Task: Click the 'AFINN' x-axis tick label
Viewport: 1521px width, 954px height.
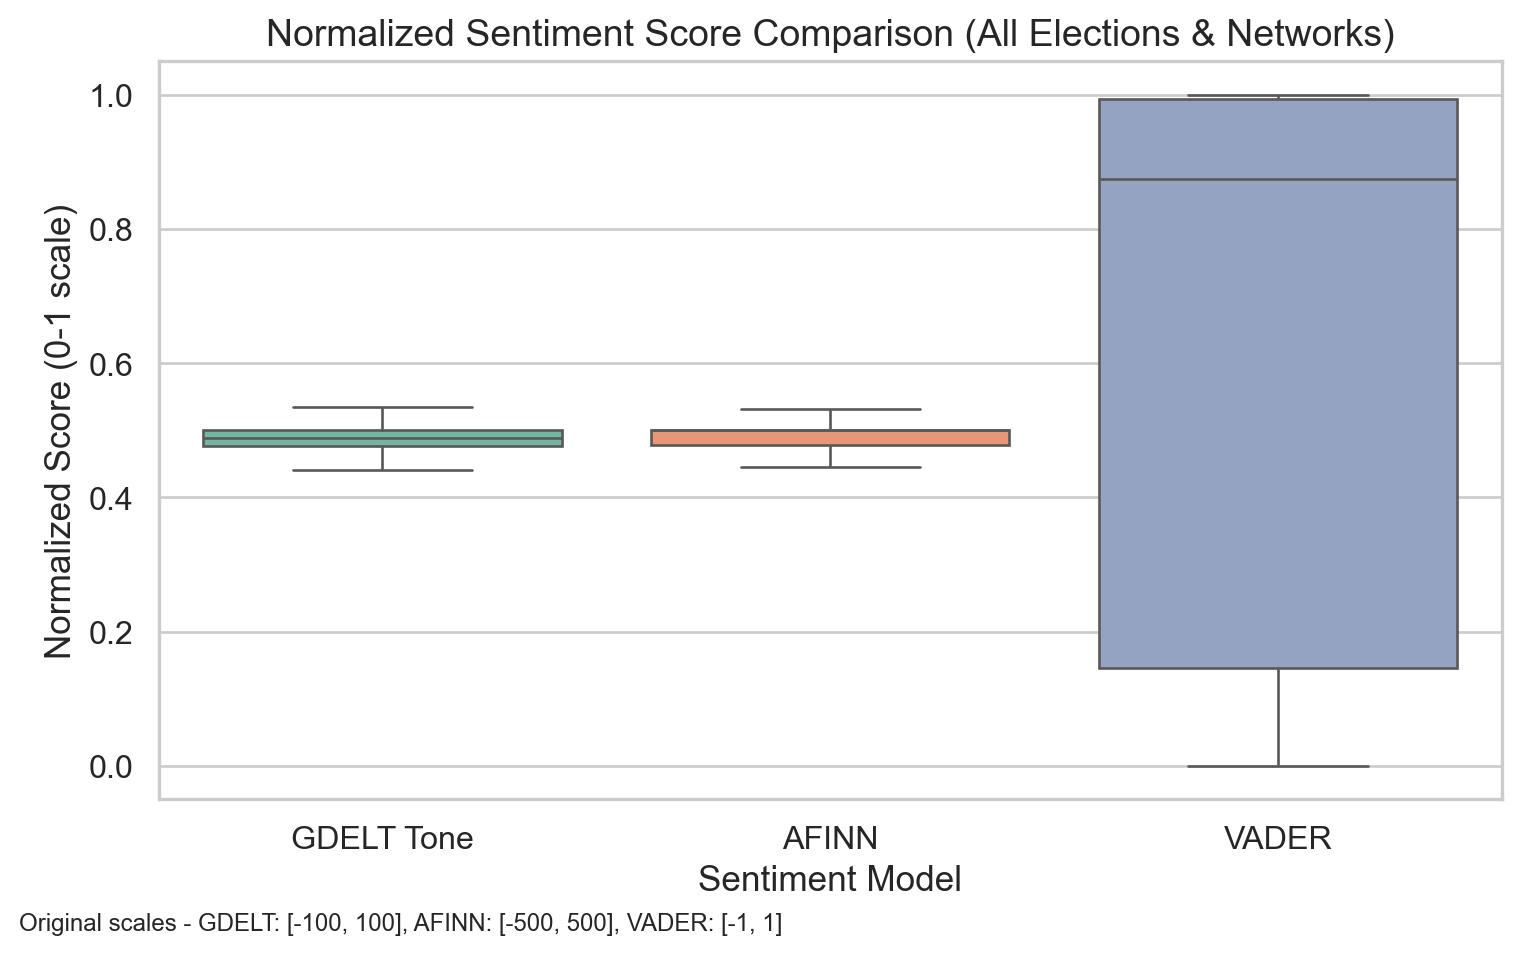Action: (x=830, y=838)
